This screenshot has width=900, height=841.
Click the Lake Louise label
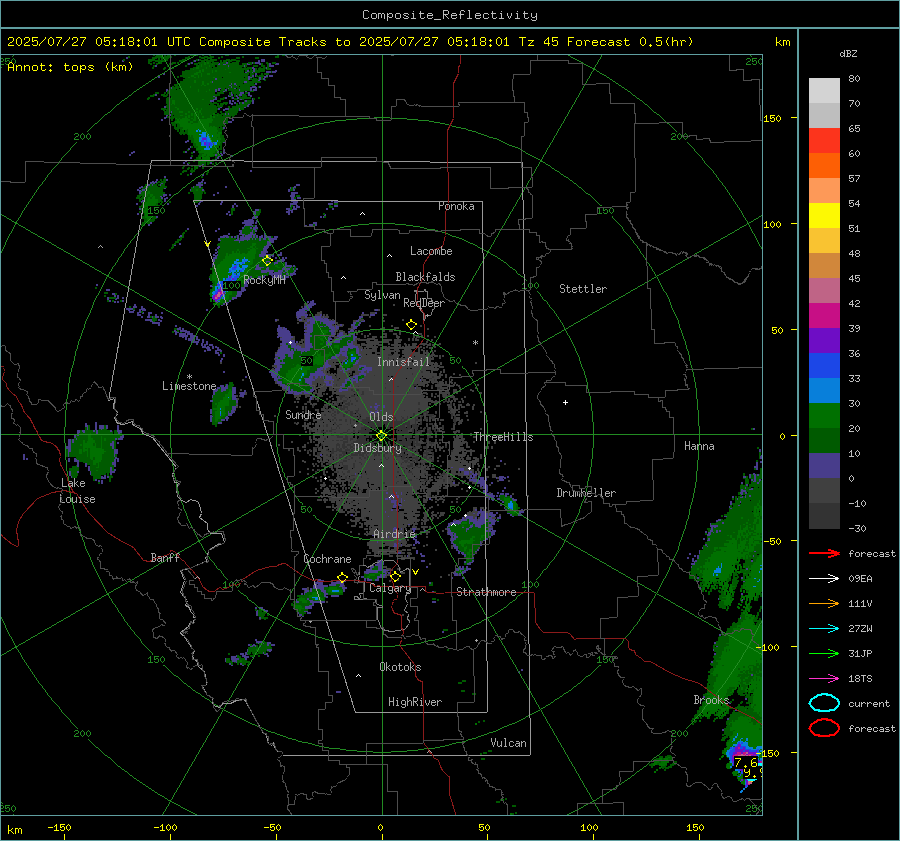pos(77,491)
